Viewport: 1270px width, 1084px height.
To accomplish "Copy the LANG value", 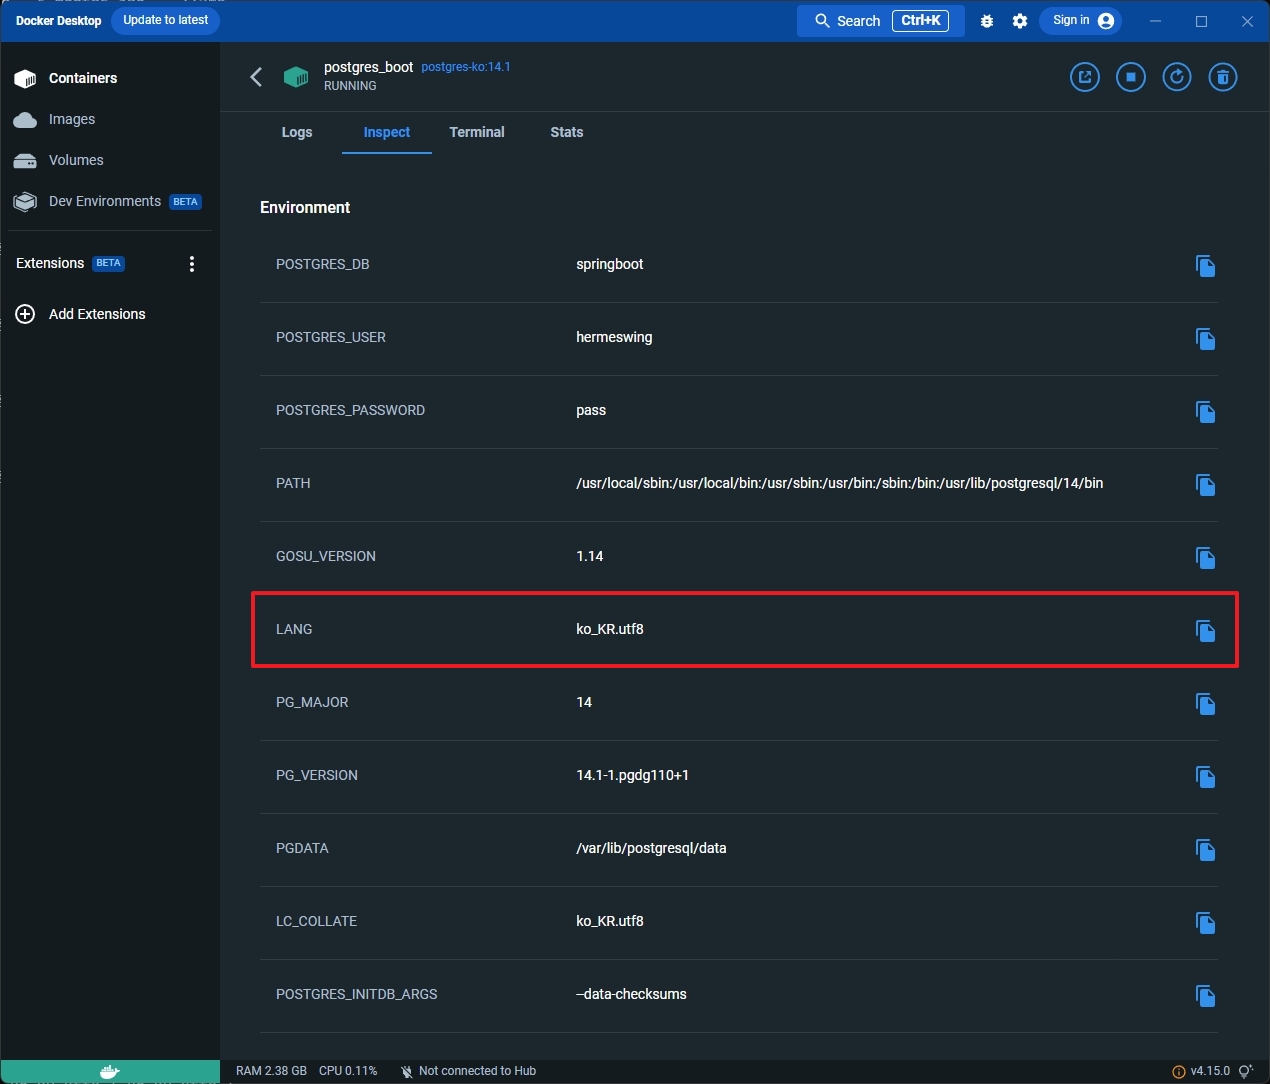I will (x=1205, y=631).
